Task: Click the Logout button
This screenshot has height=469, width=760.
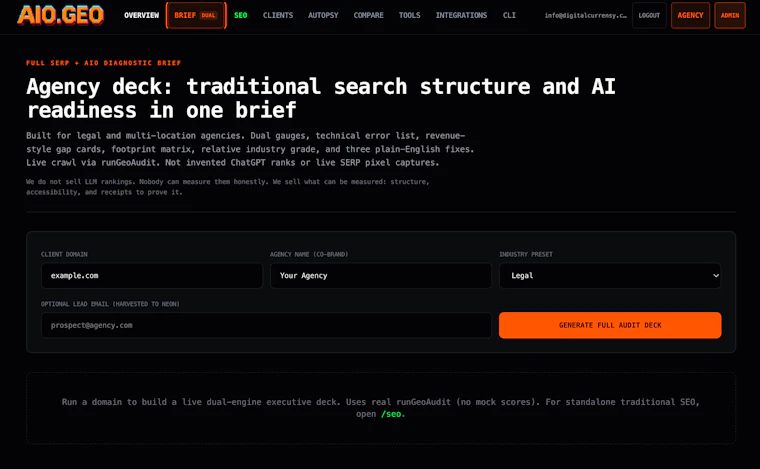Action: pos(649,16)
